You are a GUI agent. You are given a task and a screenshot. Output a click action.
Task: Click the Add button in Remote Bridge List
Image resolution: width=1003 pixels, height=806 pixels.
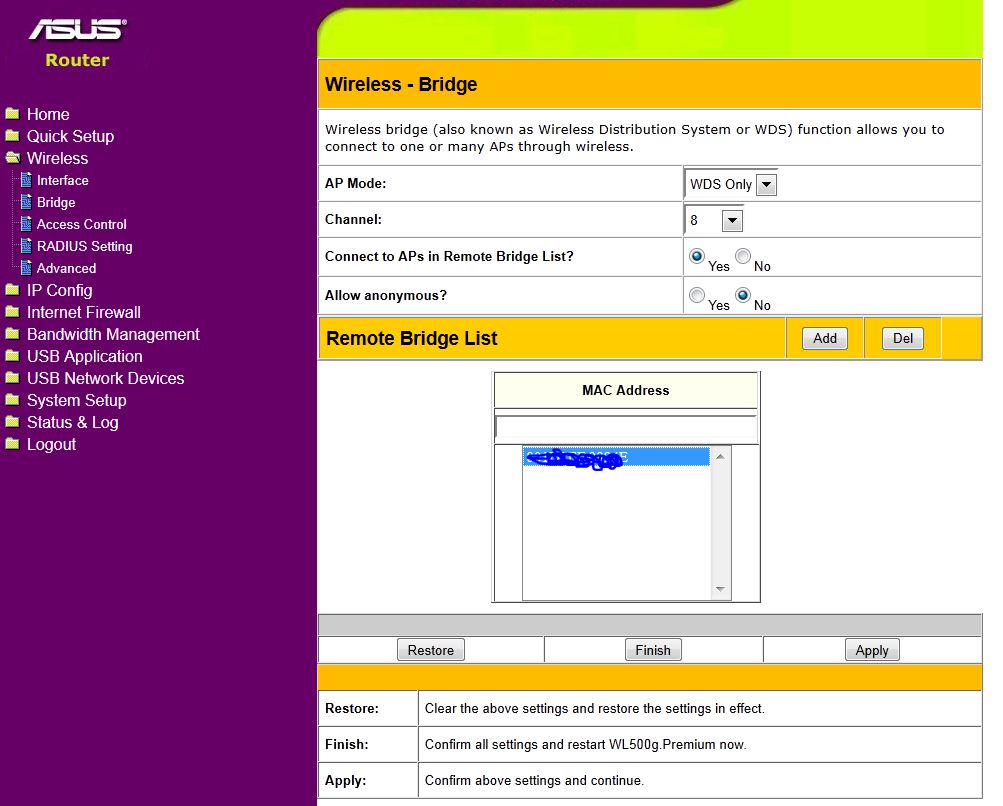pos(824,339)
